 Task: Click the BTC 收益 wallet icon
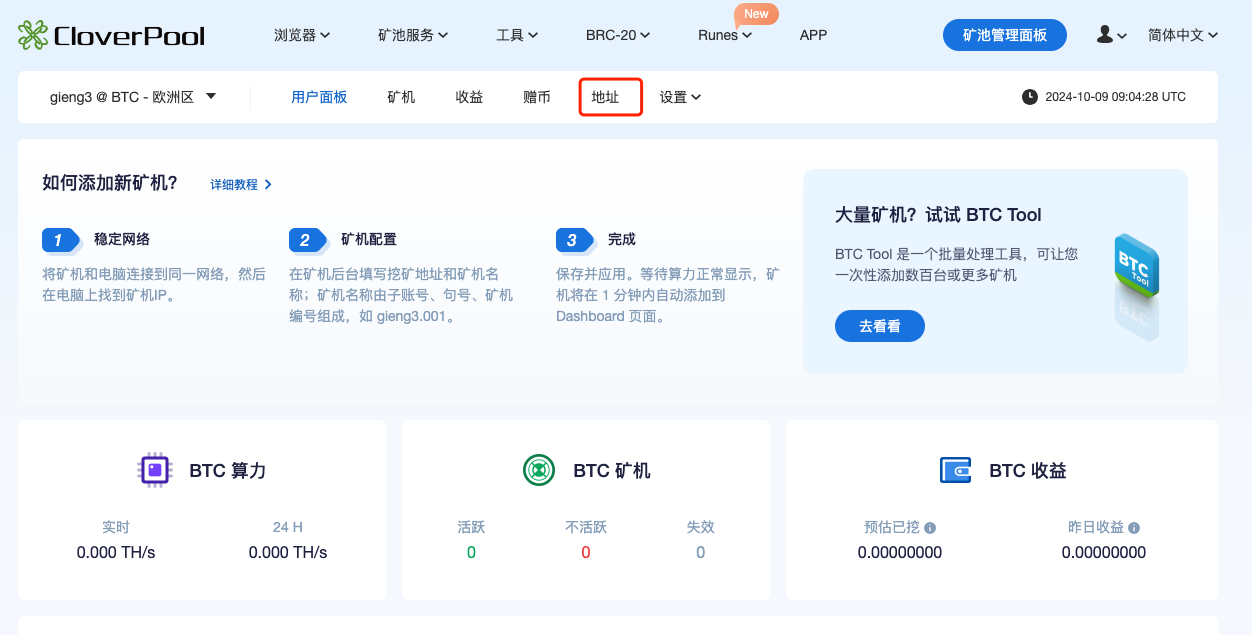click(956, 469)
